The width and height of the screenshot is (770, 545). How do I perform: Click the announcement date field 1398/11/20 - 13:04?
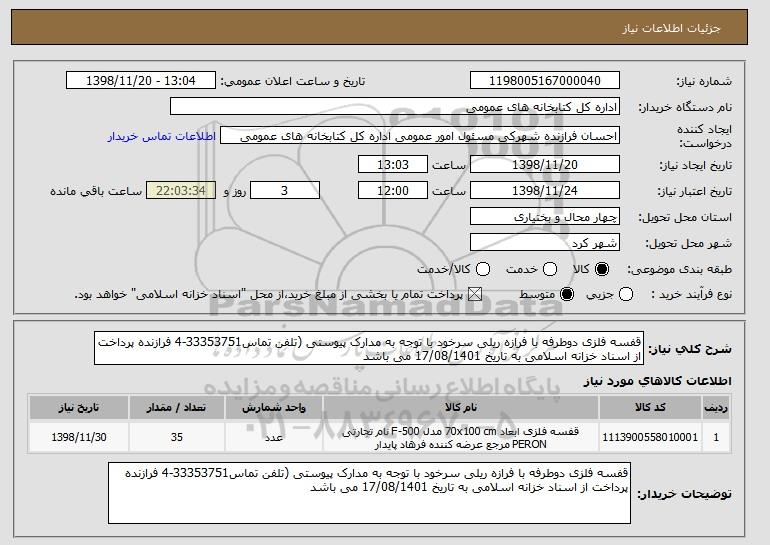click(x=140, y=80)
